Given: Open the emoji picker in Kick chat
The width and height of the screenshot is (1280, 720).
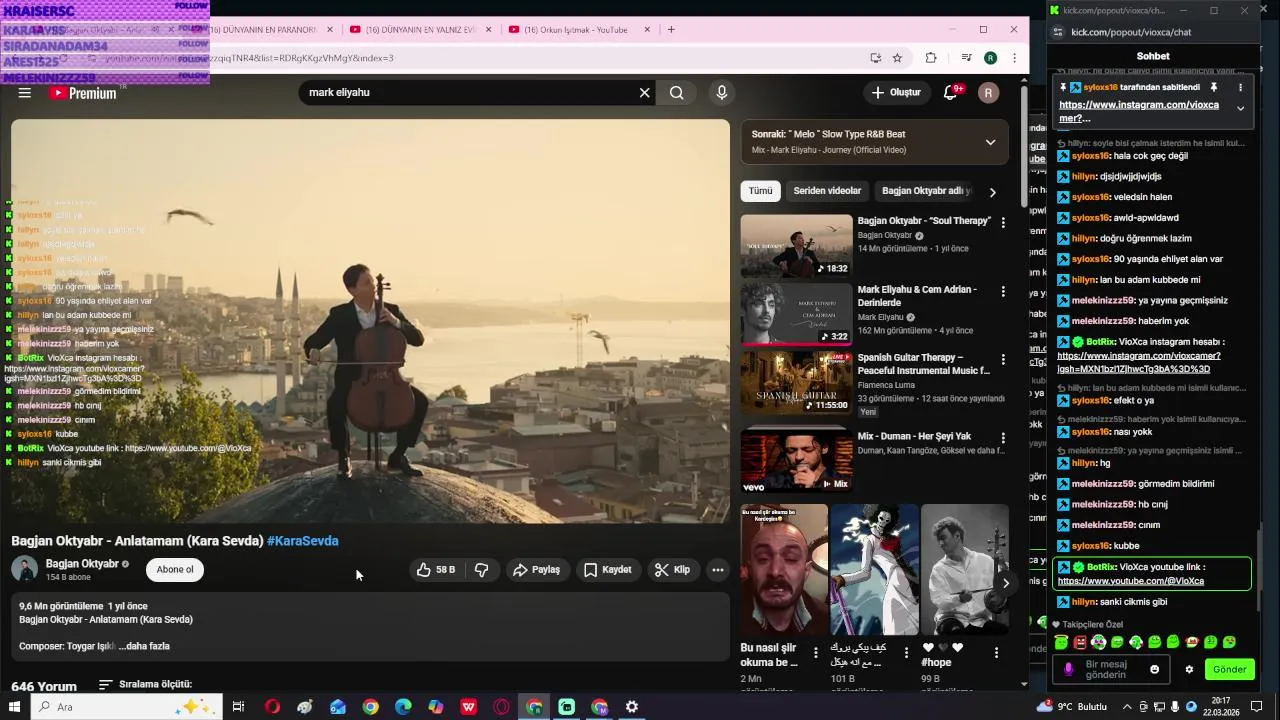Looking at the screenshot, I should pos(1155,670).
